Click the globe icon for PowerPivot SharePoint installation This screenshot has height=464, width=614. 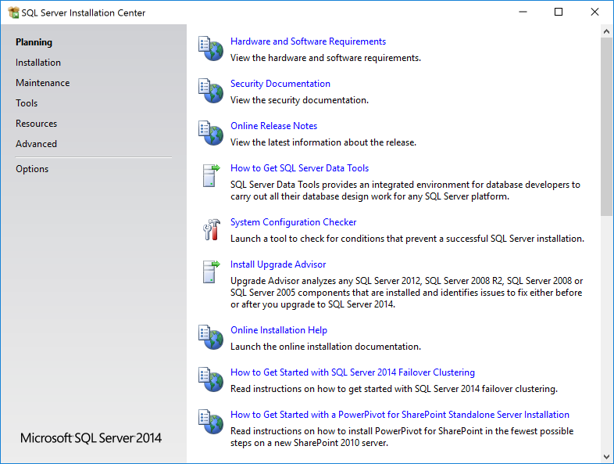tap(211, 422)
